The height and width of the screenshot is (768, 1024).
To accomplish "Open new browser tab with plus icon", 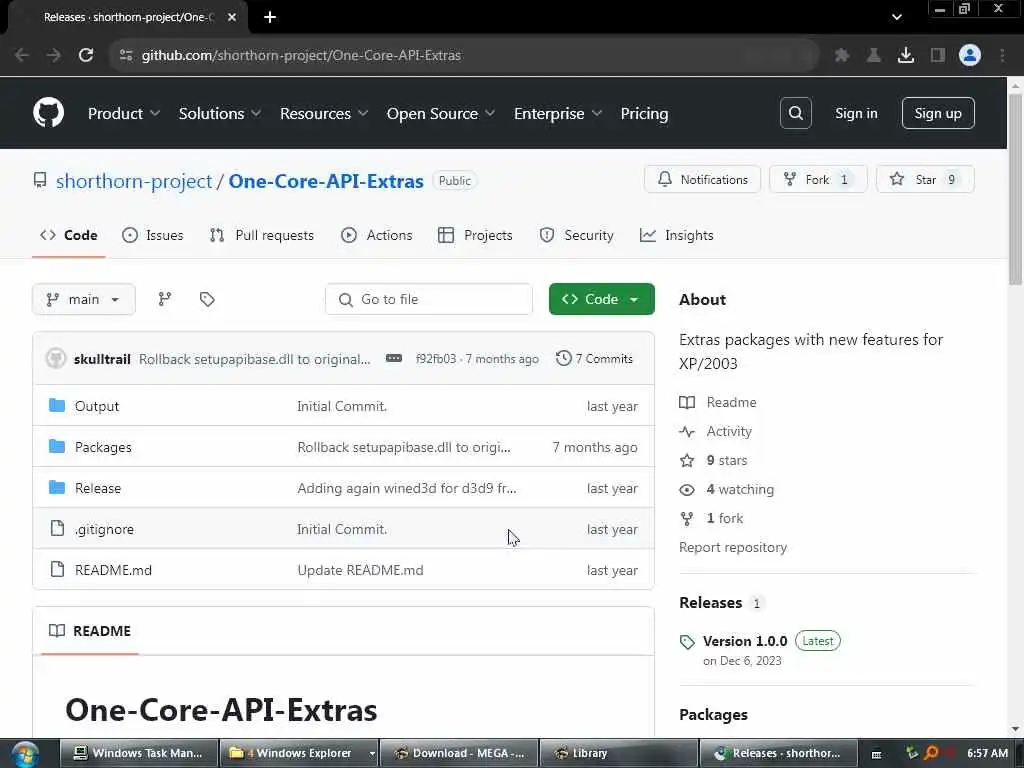I will tap(270, 17).
